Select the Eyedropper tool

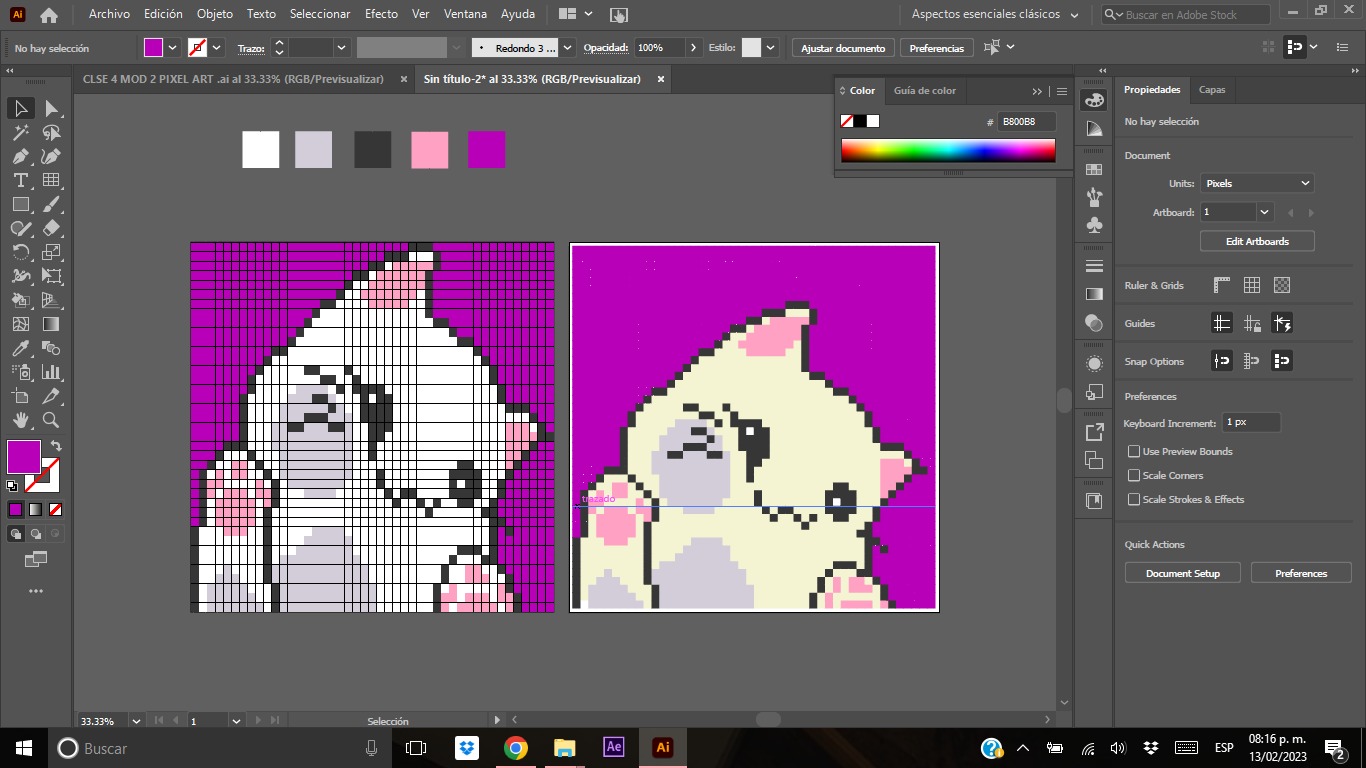pyautogui.click(x=20, y=348)
